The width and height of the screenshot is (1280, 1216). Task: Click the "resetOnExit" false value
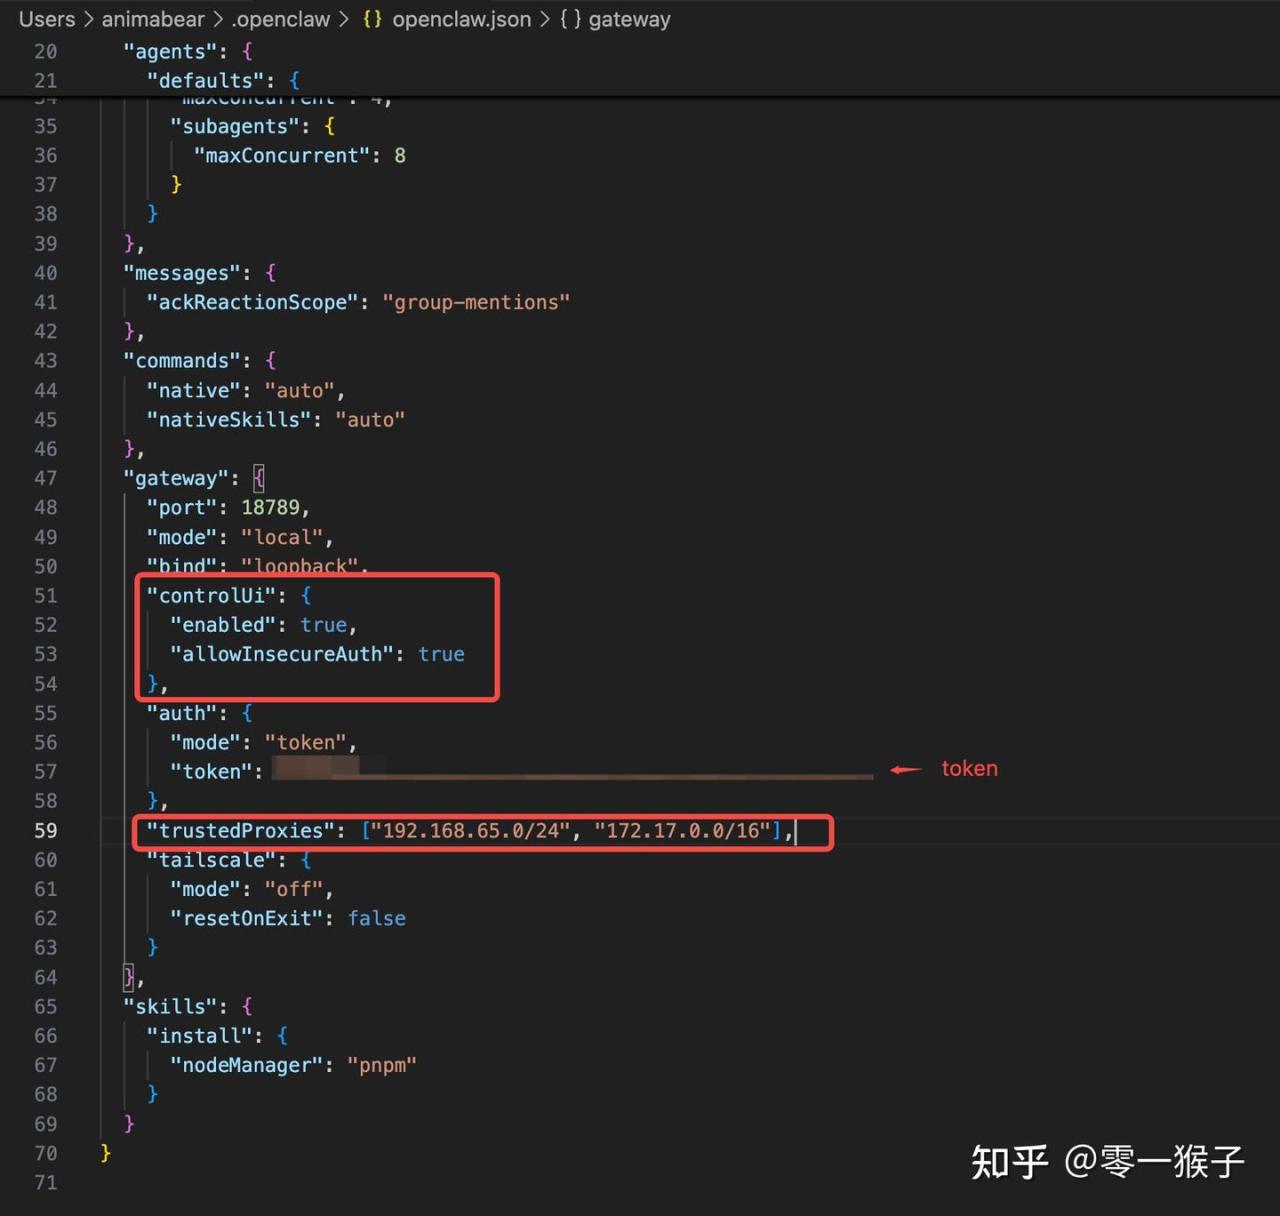click(377, 919)
